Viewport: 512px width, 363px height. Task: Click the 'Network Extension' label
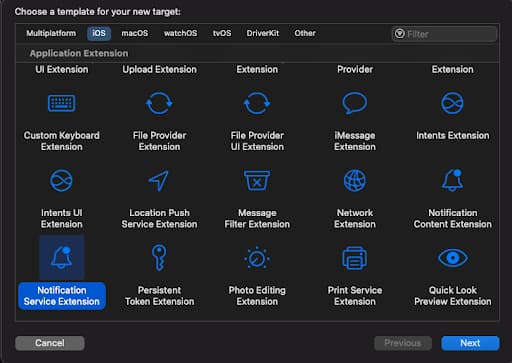[355, 218]
